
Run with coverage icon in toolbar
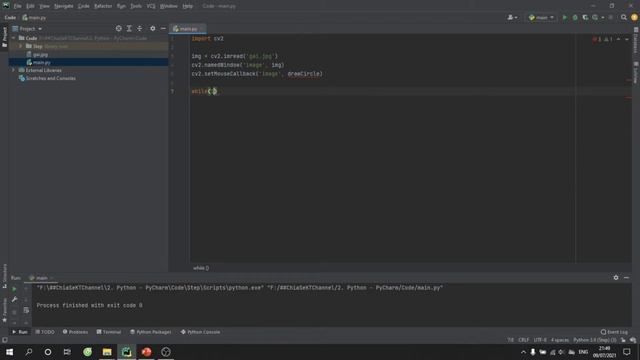[585, 18]
